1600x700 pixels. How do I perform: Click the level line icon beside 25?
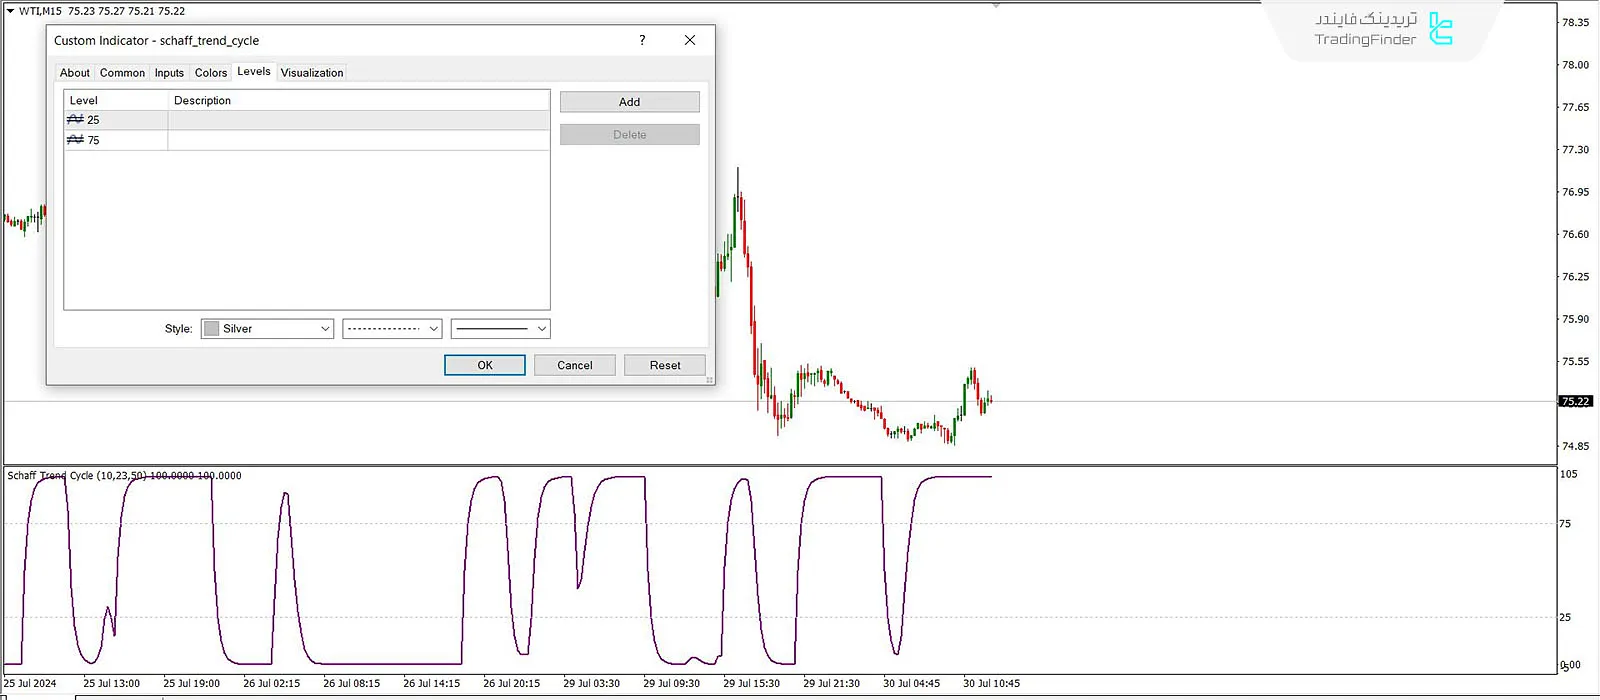75,120
